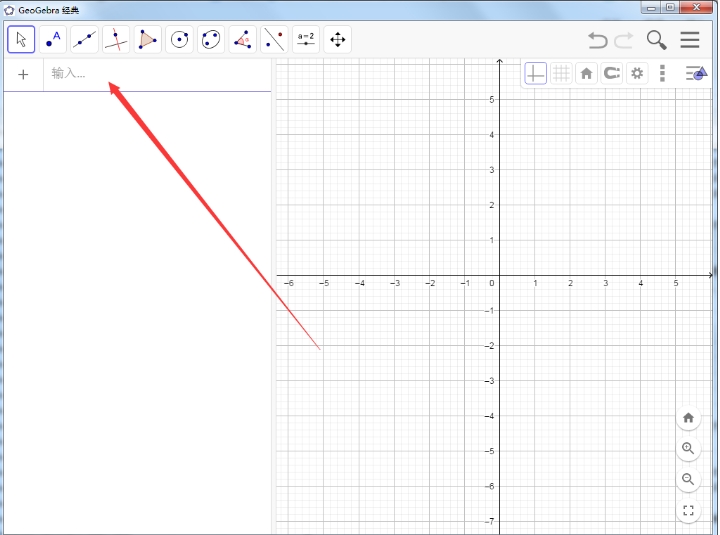Select the Ellipse conic tool

point(211,39)
